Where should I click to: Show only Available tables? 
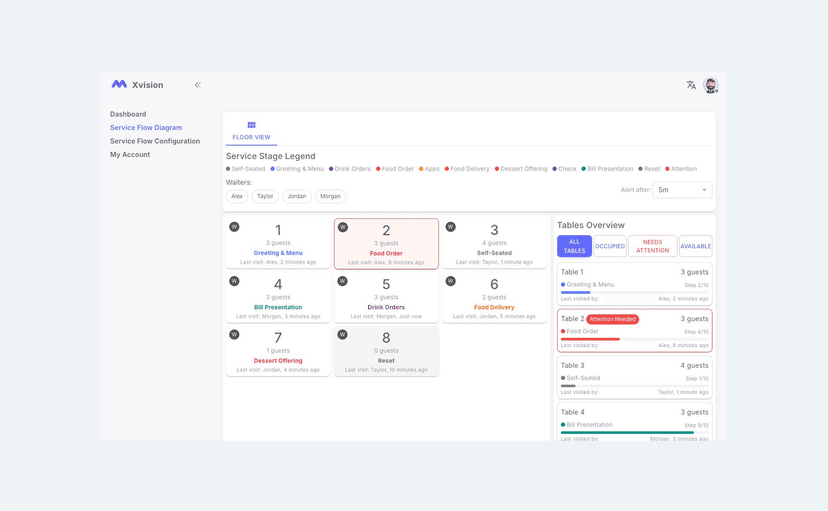[695, 246]
